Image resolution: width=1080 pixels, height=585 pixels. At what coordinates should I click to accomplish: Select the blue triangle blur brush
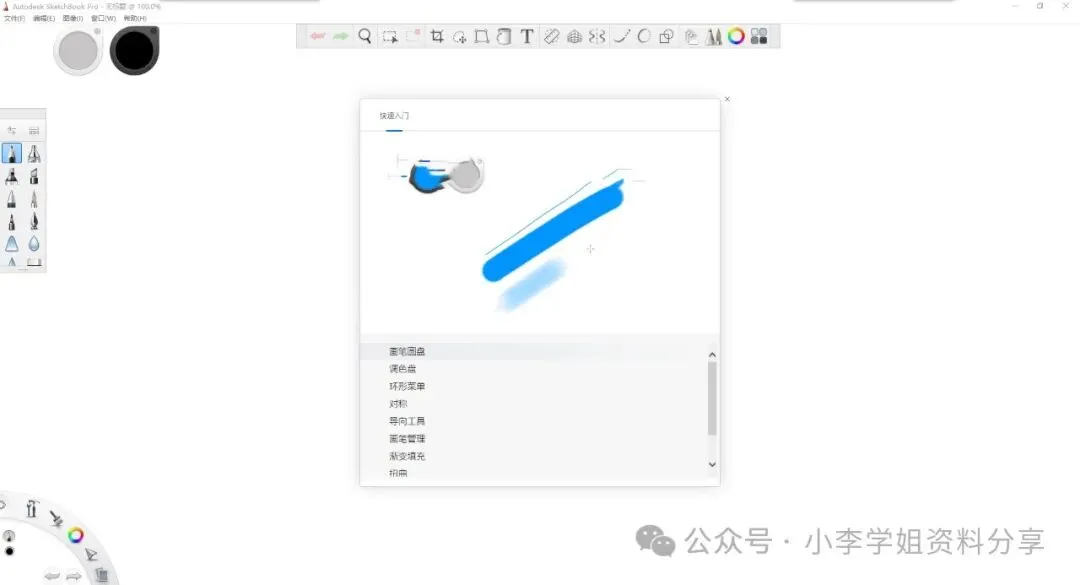pyautogui.click(x=12, y=244)
